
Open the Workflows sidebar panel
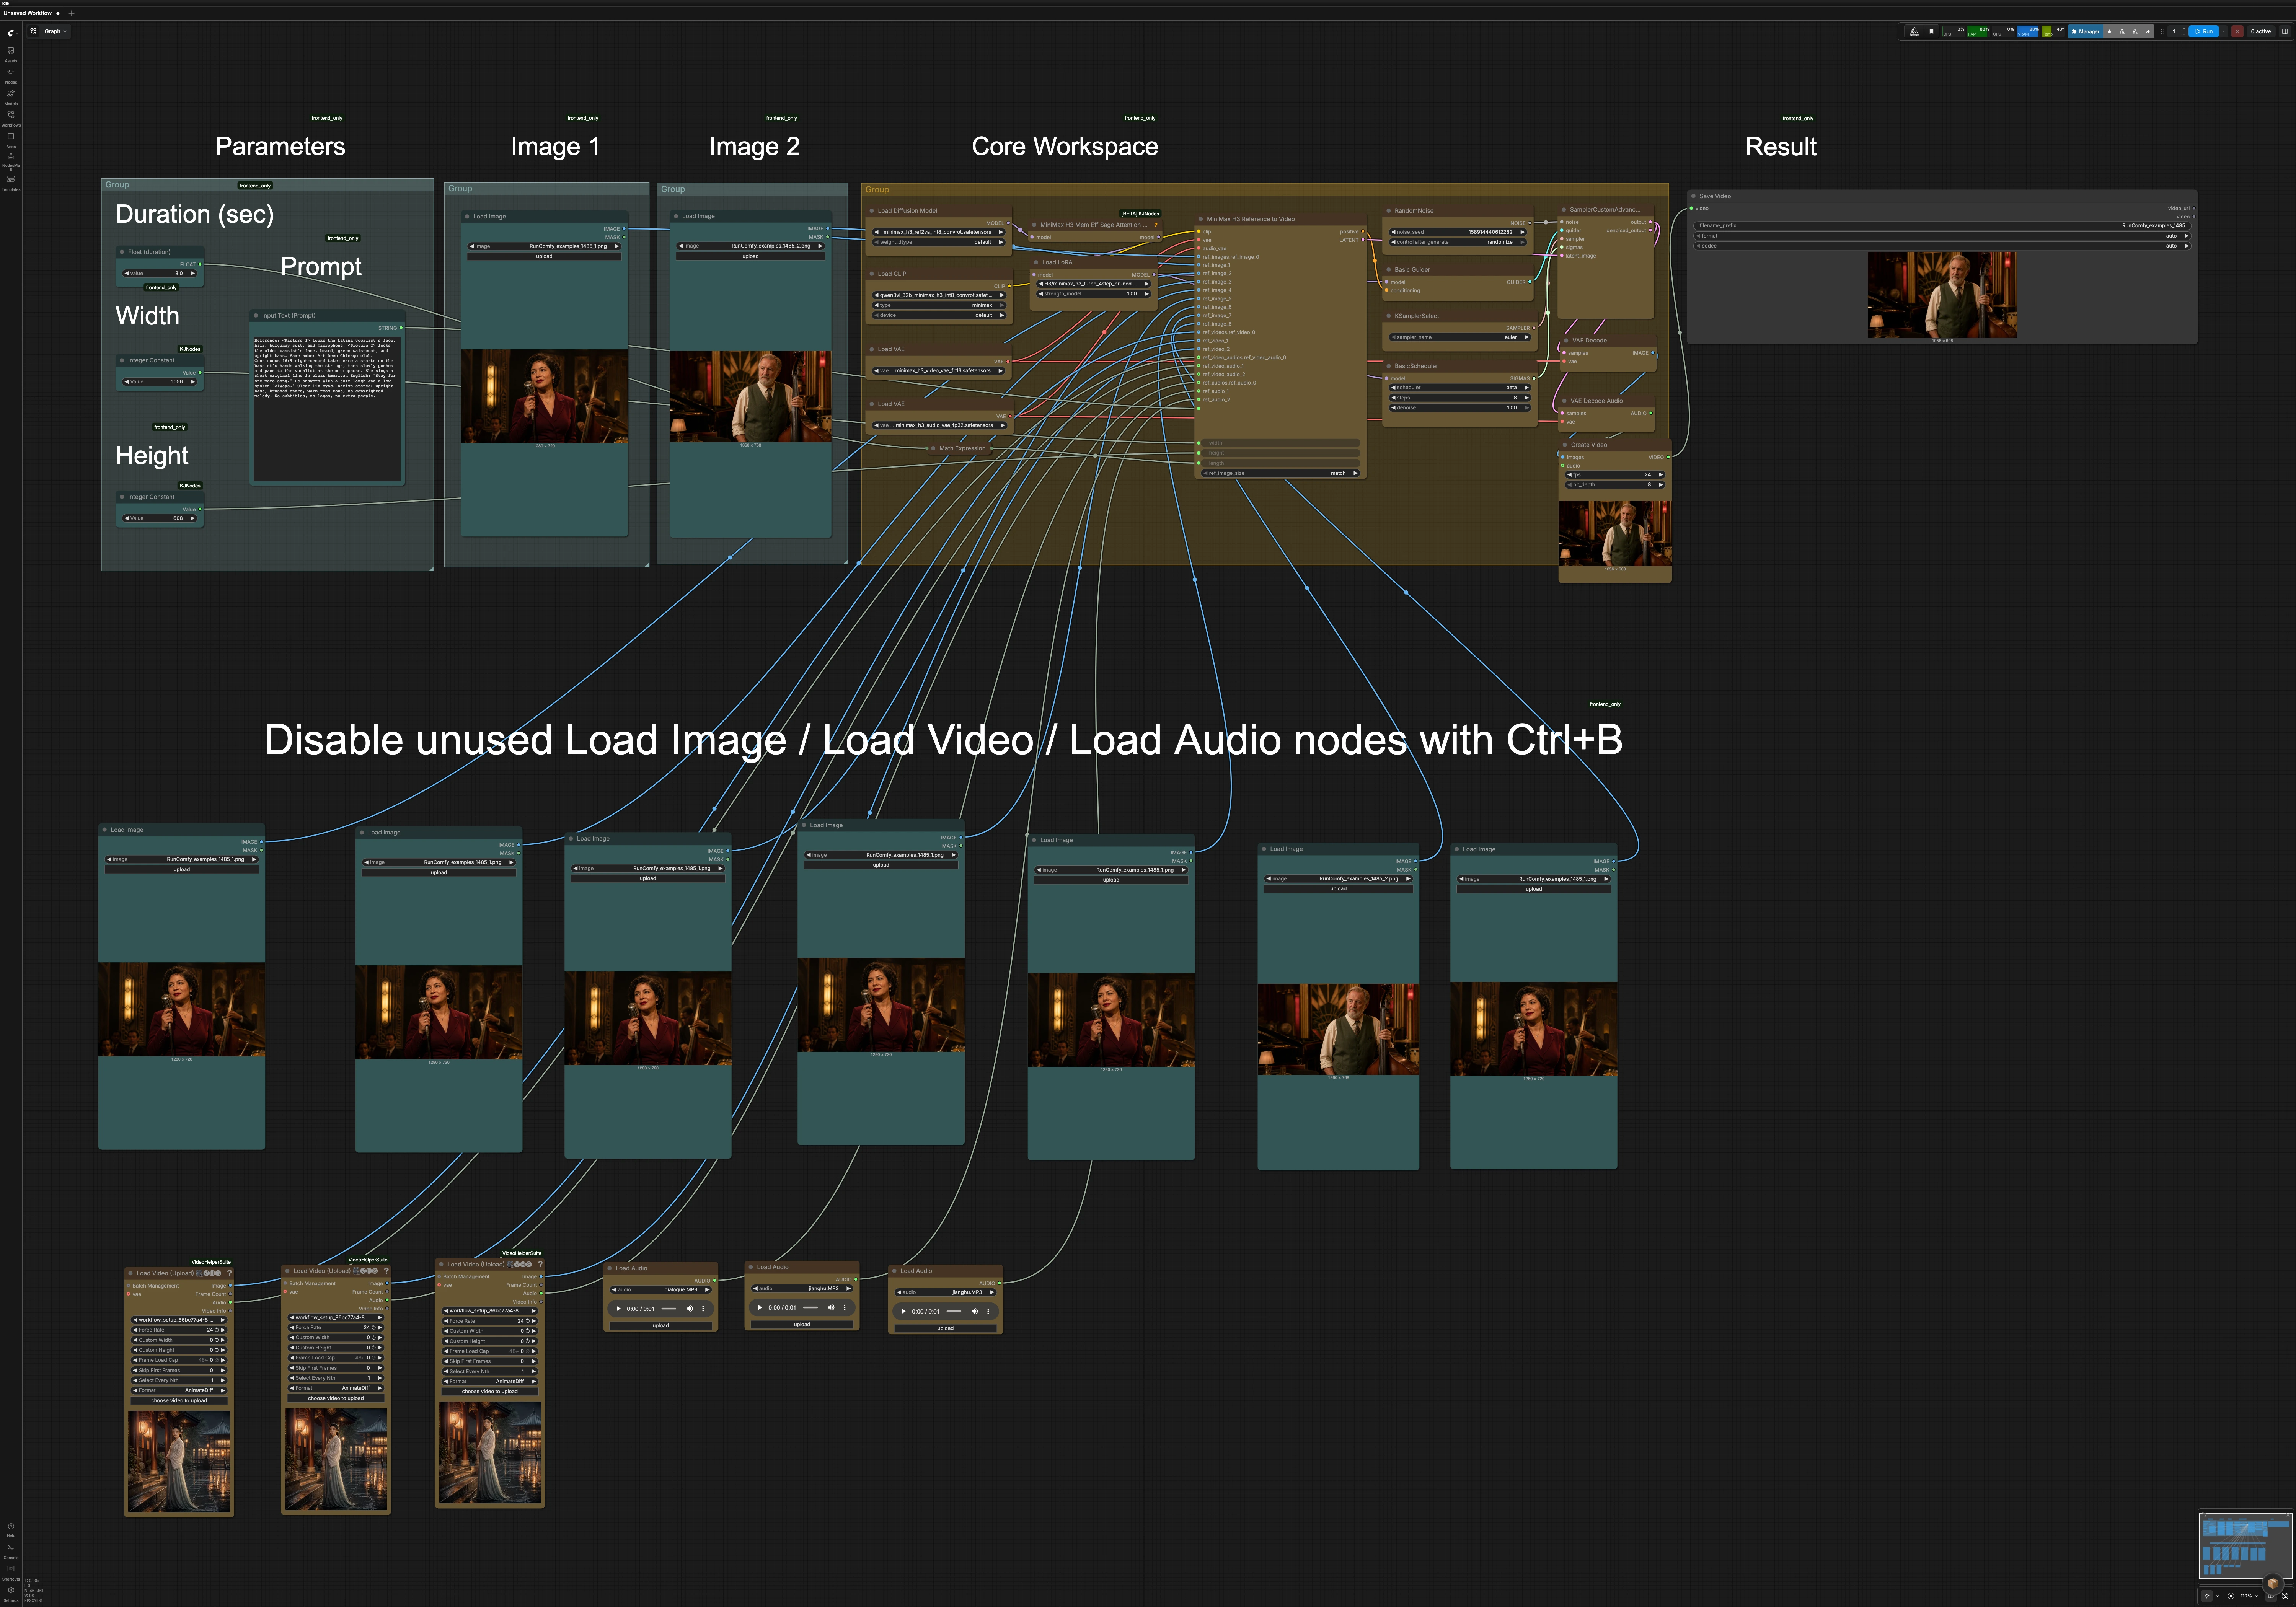11,117
